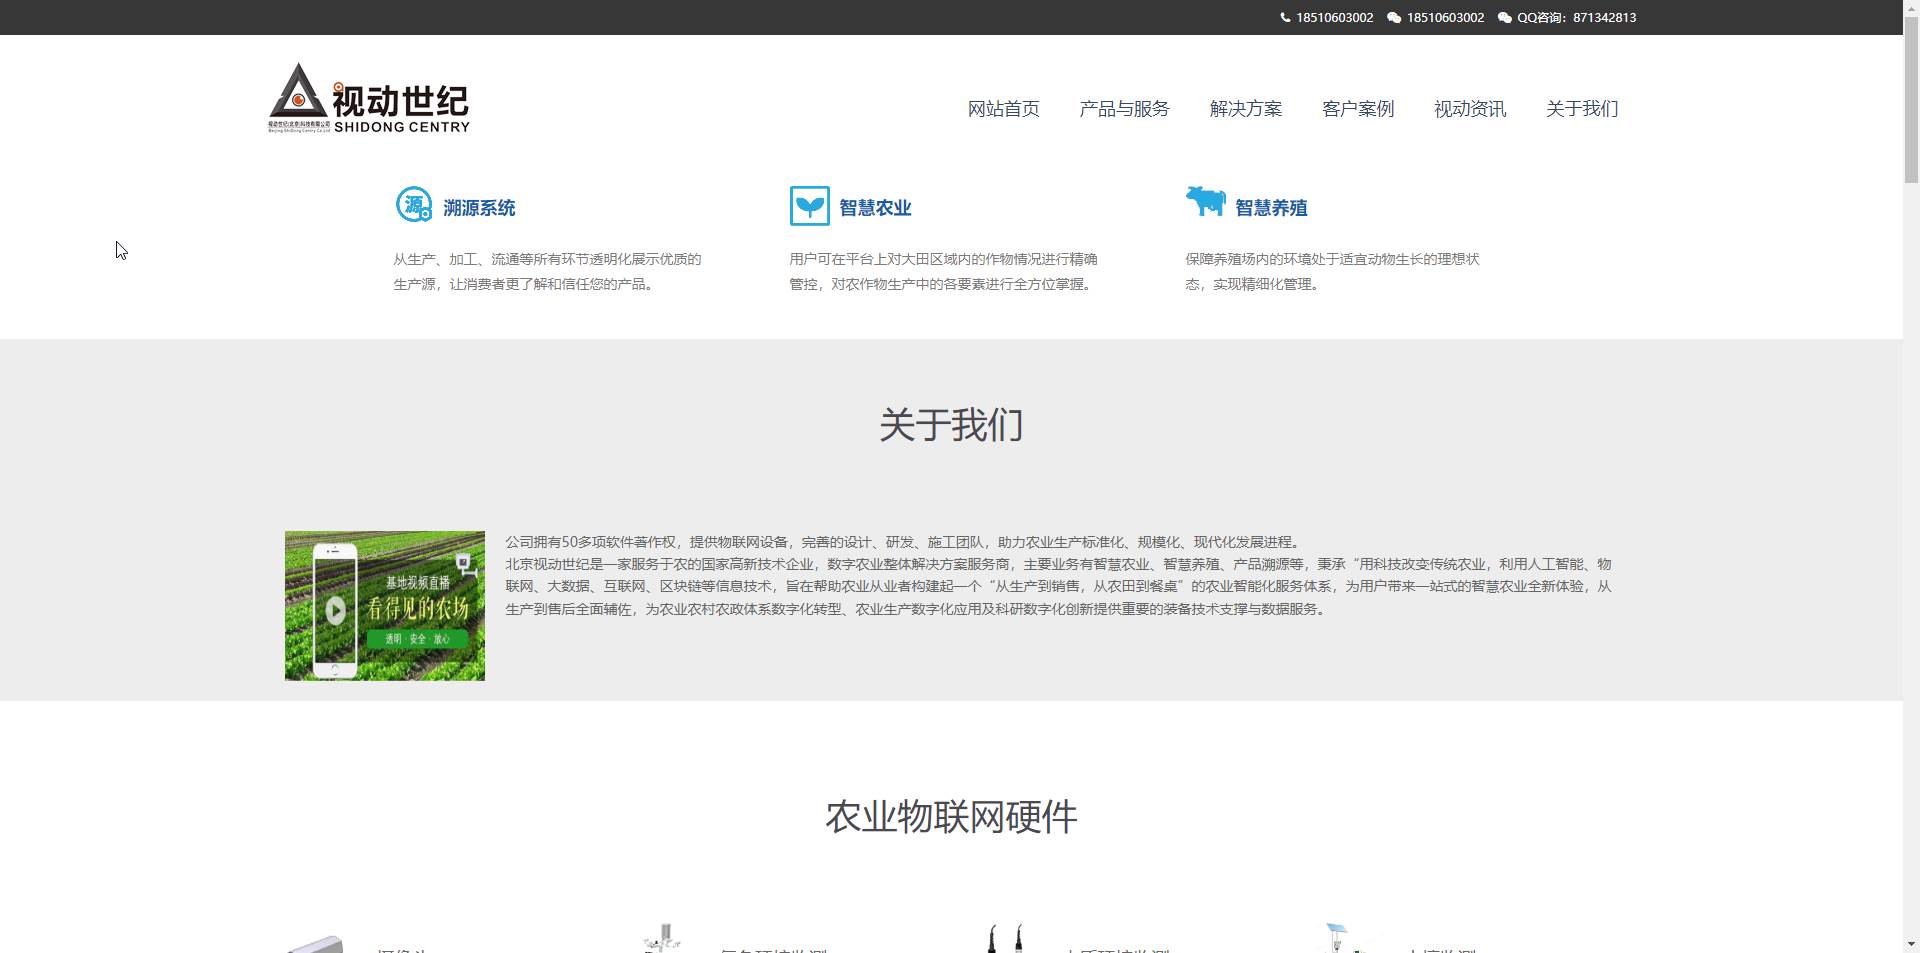Viewport: 1920px width, 953px height.
Task: Click the 智慧养殖 cow icon
Action: 1205,201
